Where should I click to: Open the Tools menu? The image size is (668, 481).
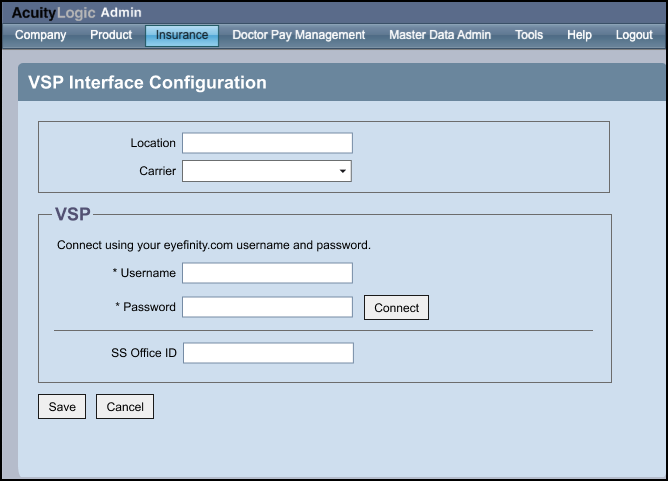(529, 35)
